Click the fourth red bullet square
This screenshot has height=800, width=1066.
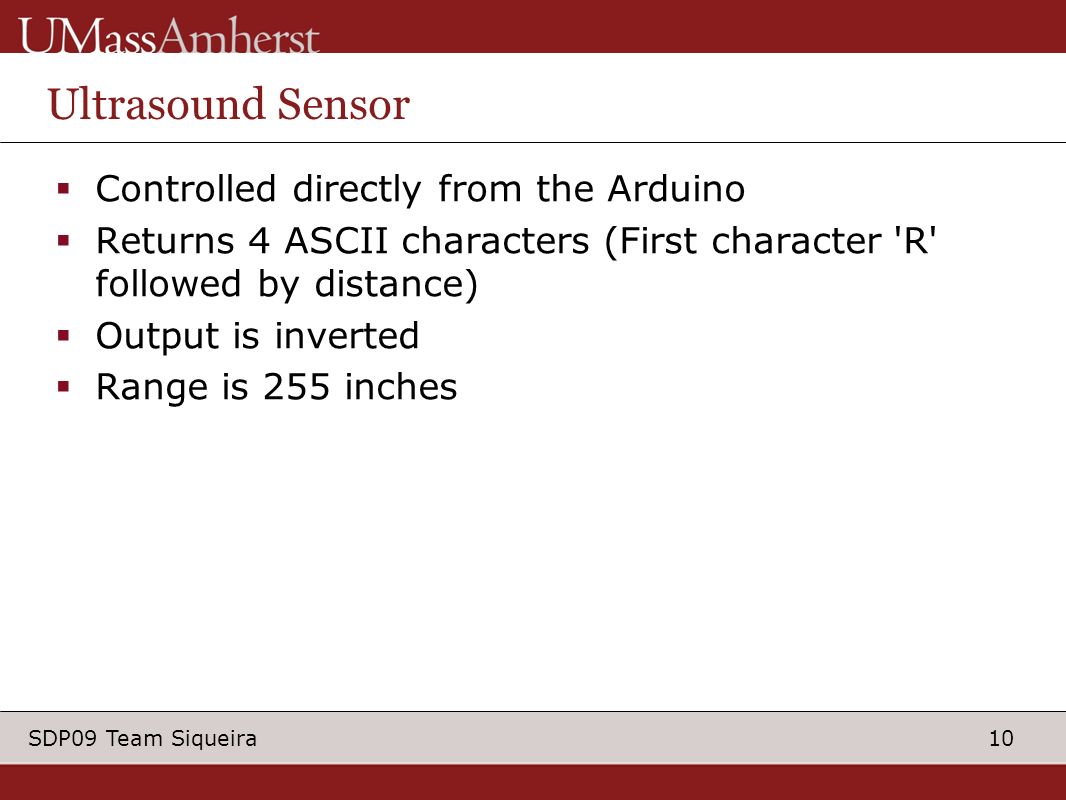64,387
